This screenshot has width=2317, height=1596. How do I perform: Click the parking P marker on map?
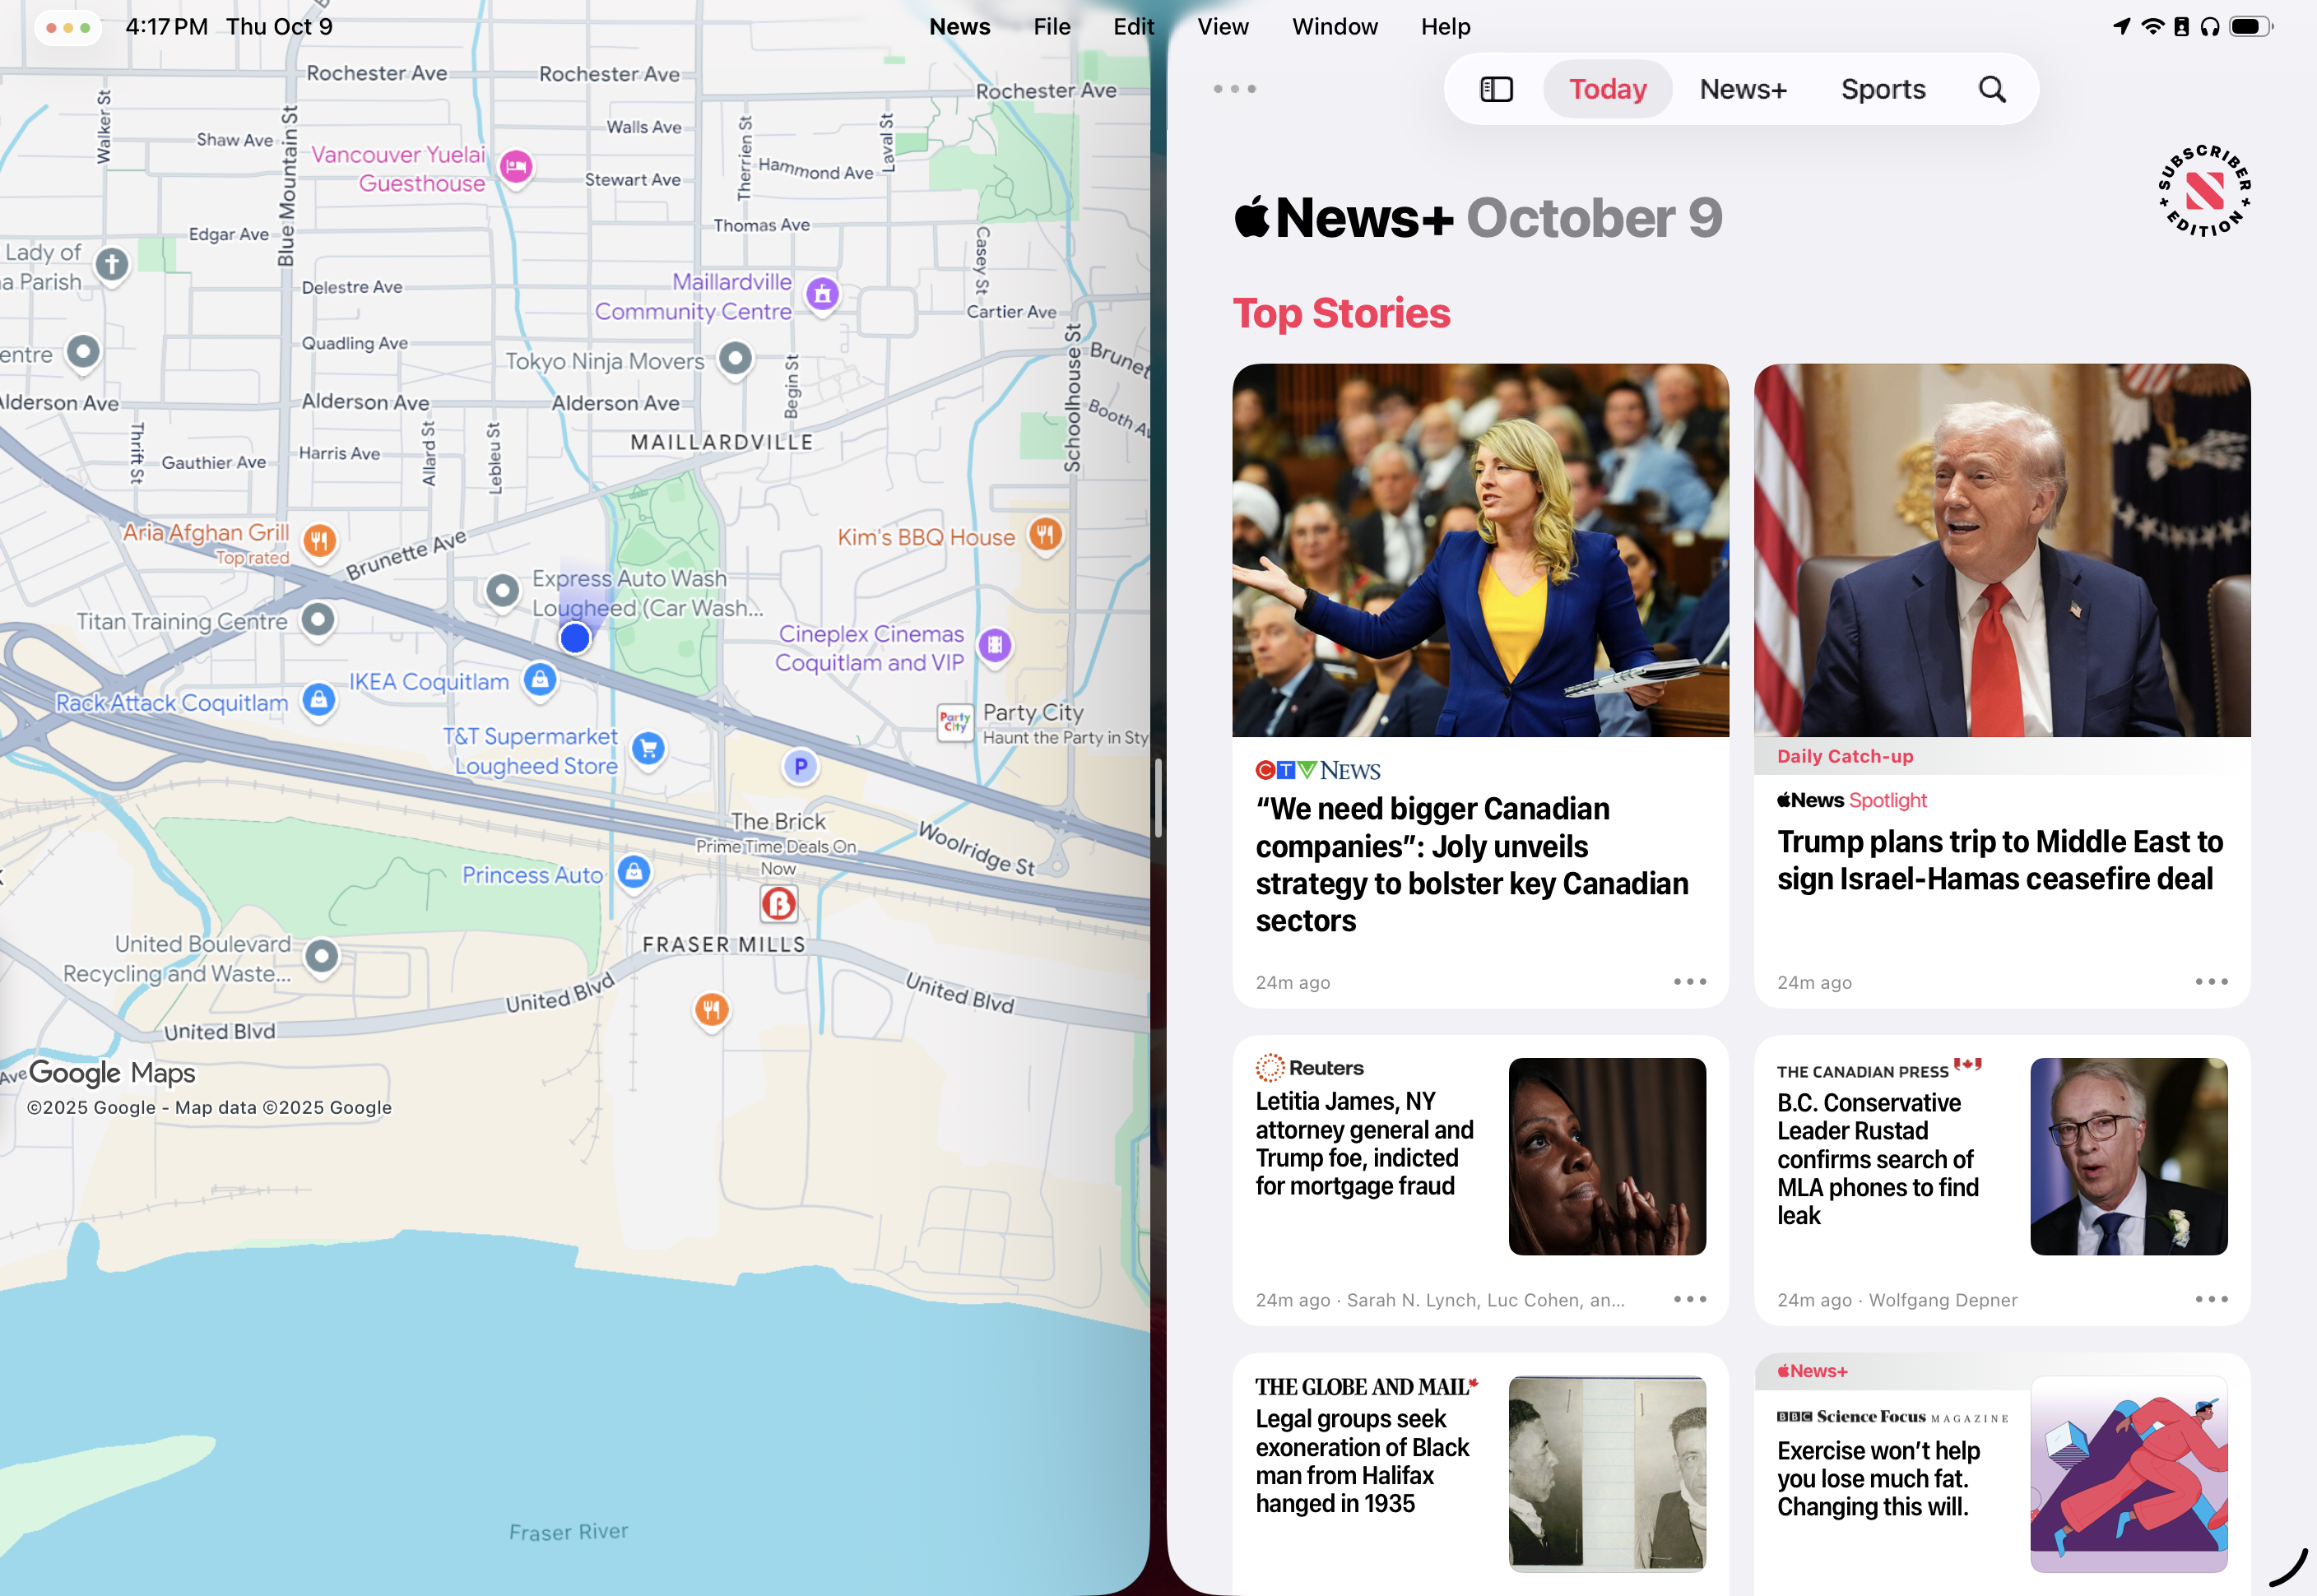pyautogui.click(x=800, y=767)
